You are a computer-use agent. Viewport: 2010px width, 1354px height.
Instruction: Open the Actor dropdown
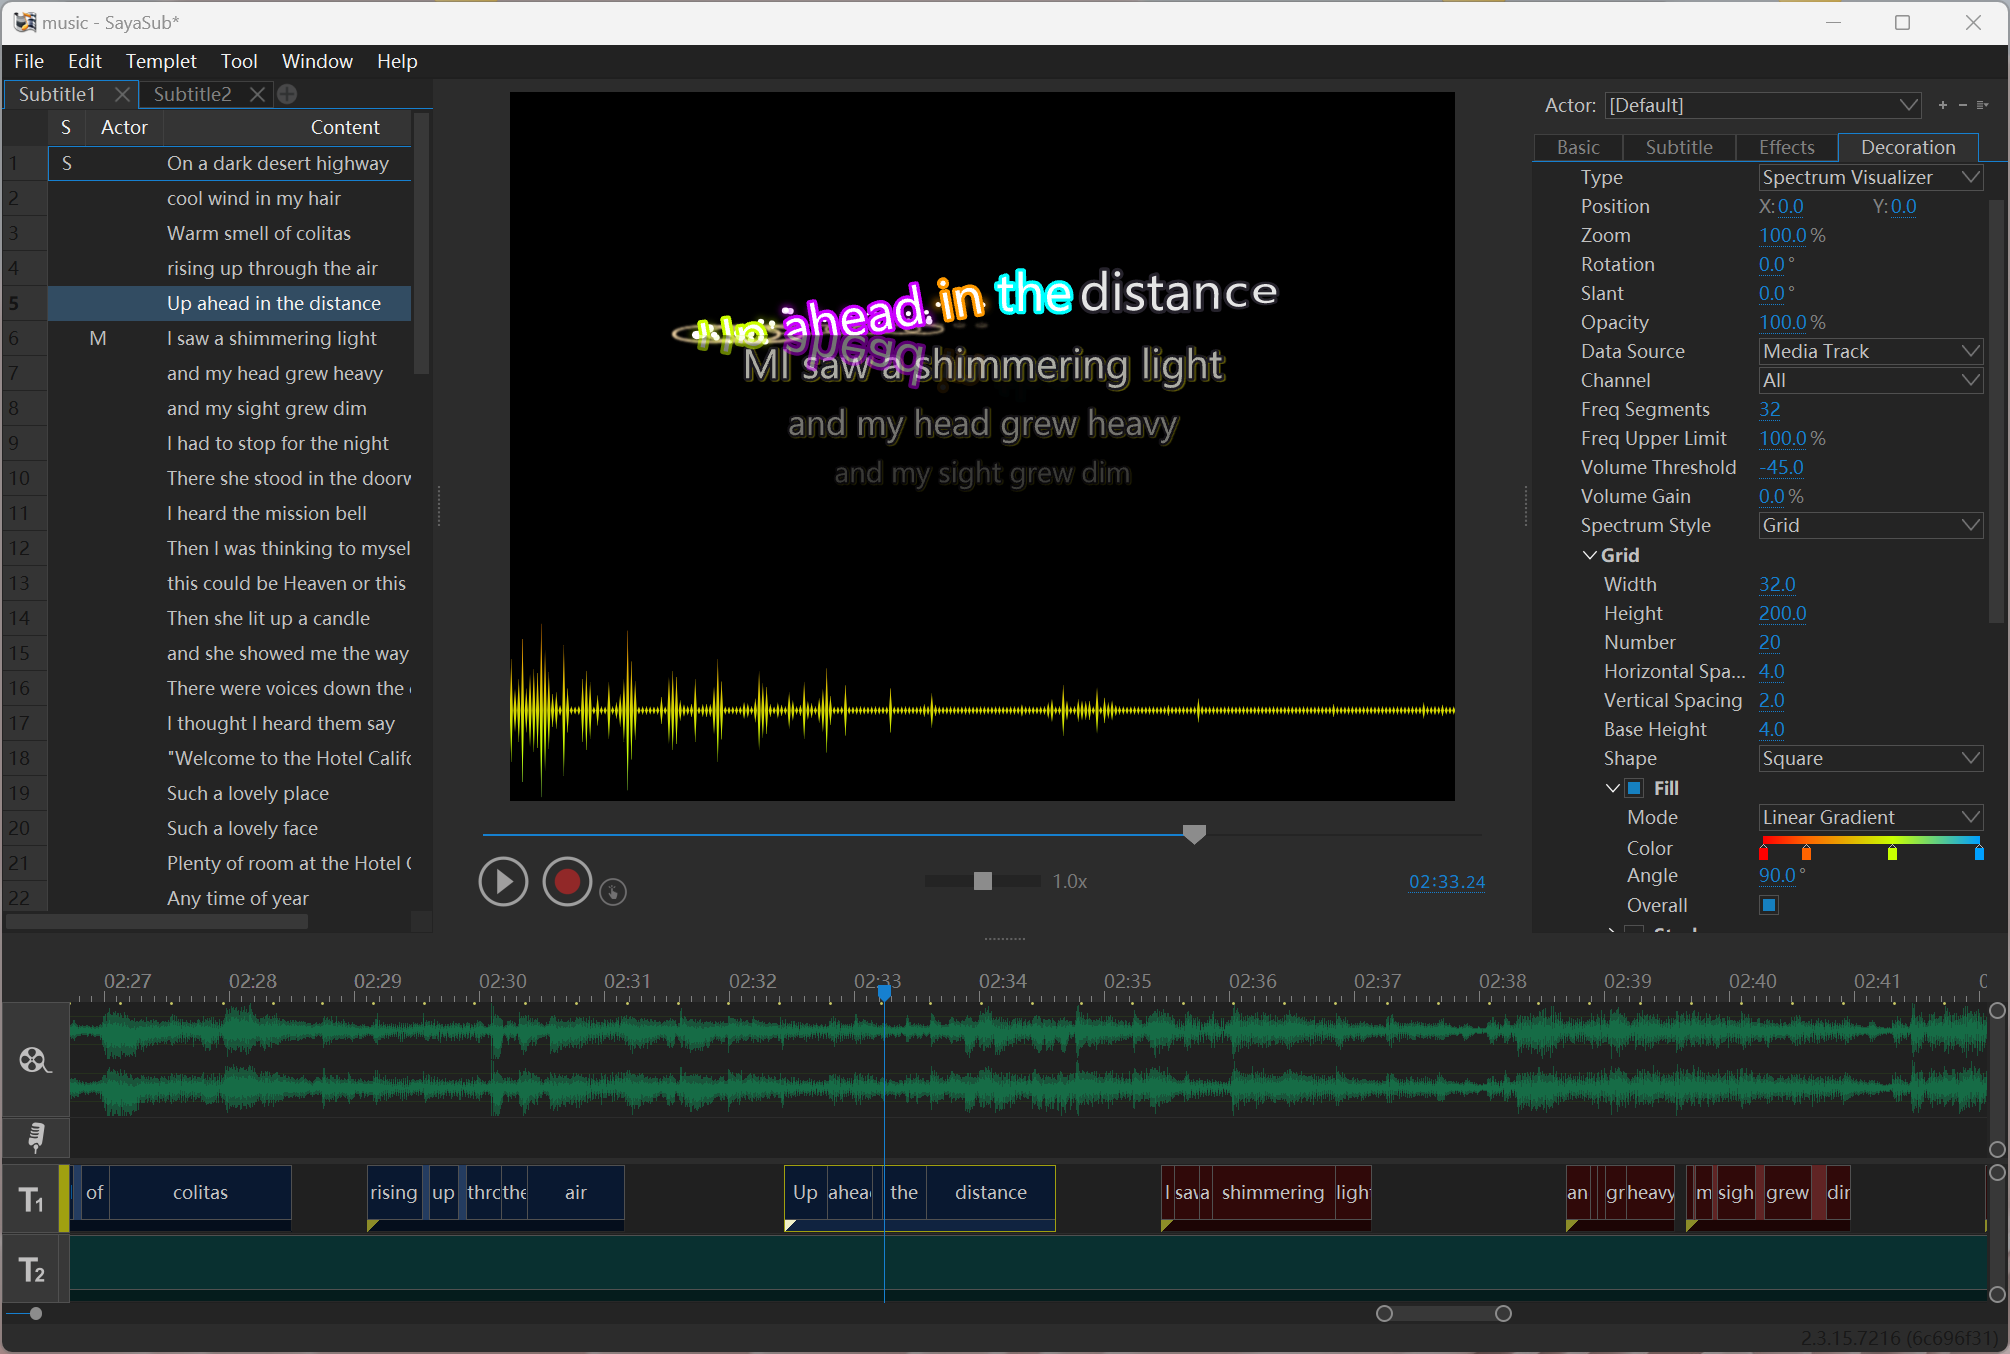(1764, 105)
